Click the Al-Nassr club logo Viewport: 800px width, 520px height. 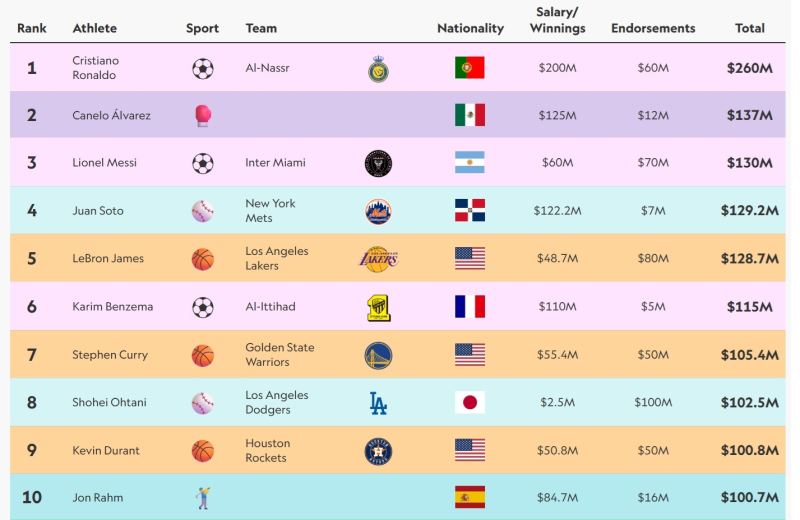[x=378, y=68]
